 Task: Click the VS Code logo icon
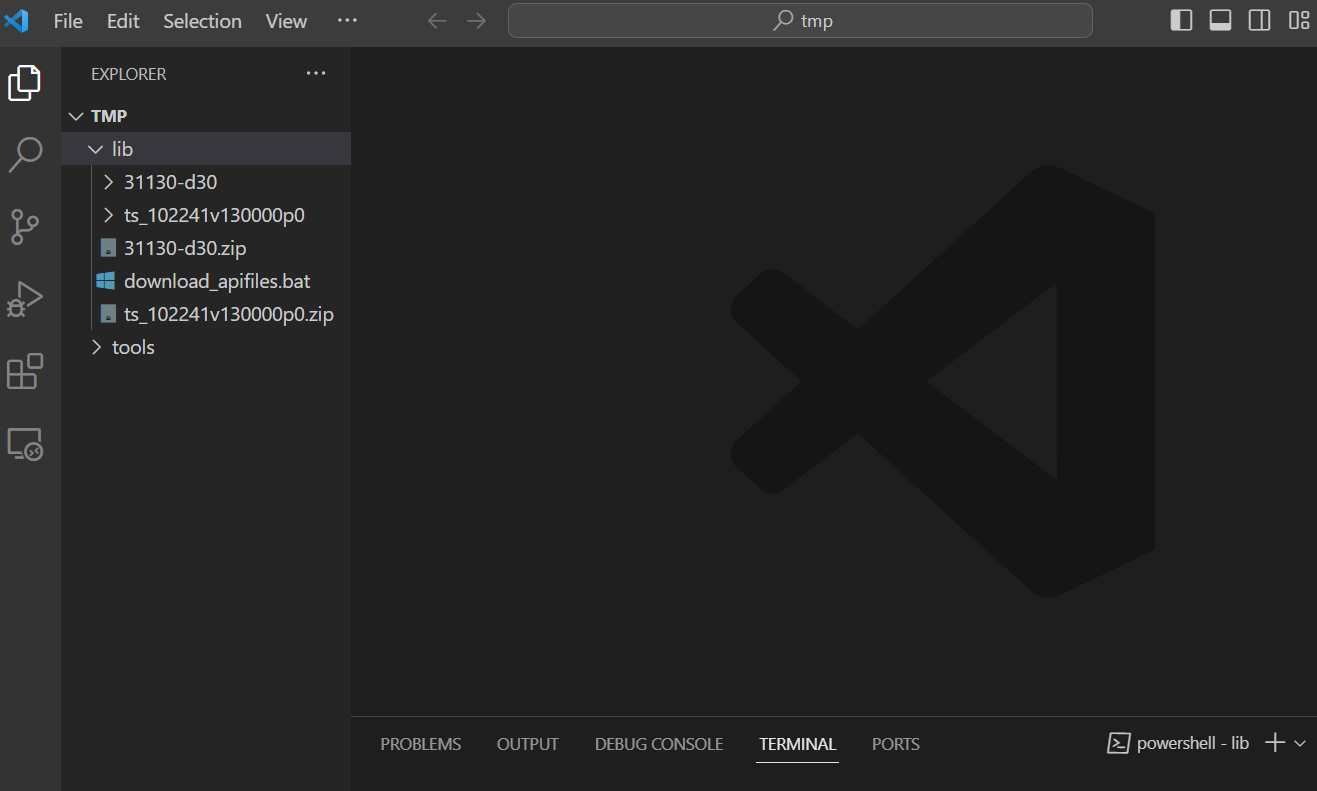coord(17,21)
